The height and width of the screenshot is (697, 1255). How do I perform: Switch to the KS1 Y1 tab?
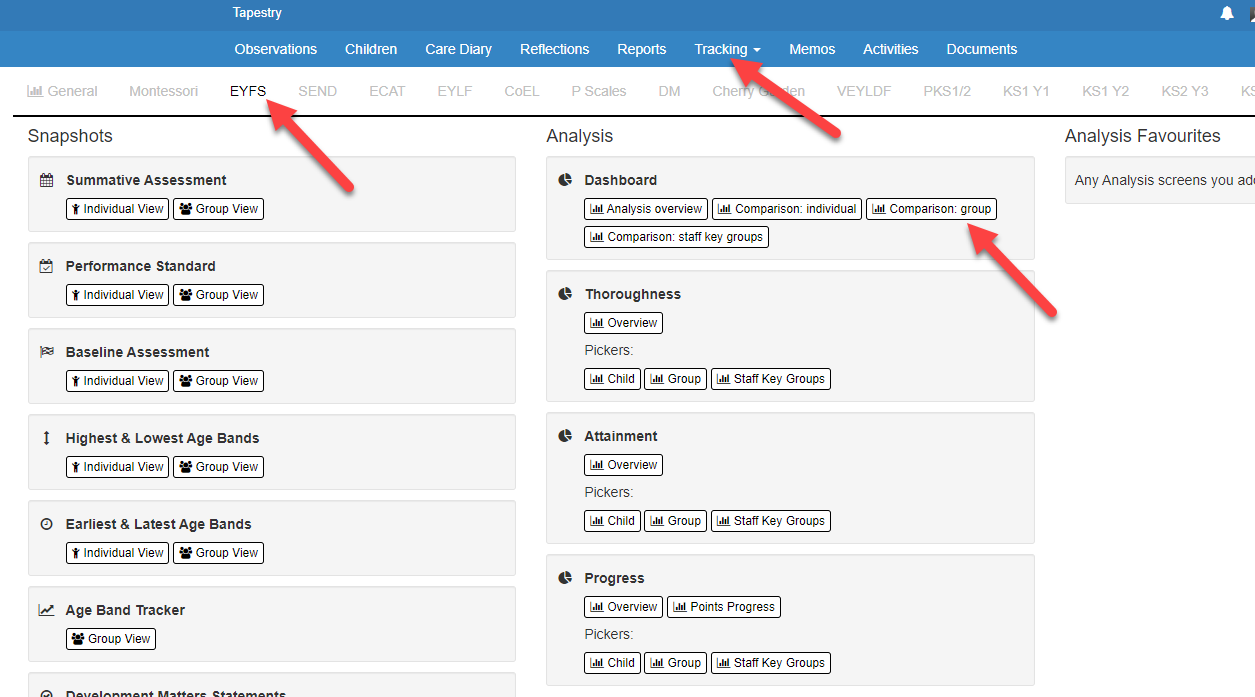[x=1026, y=91]
